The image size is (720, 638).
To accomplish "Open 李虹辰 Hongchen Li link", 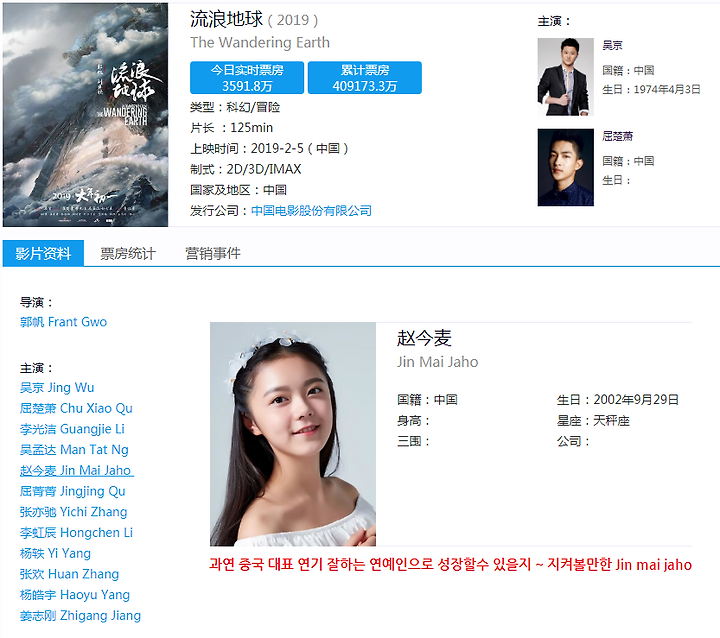I will click(76, 533).
